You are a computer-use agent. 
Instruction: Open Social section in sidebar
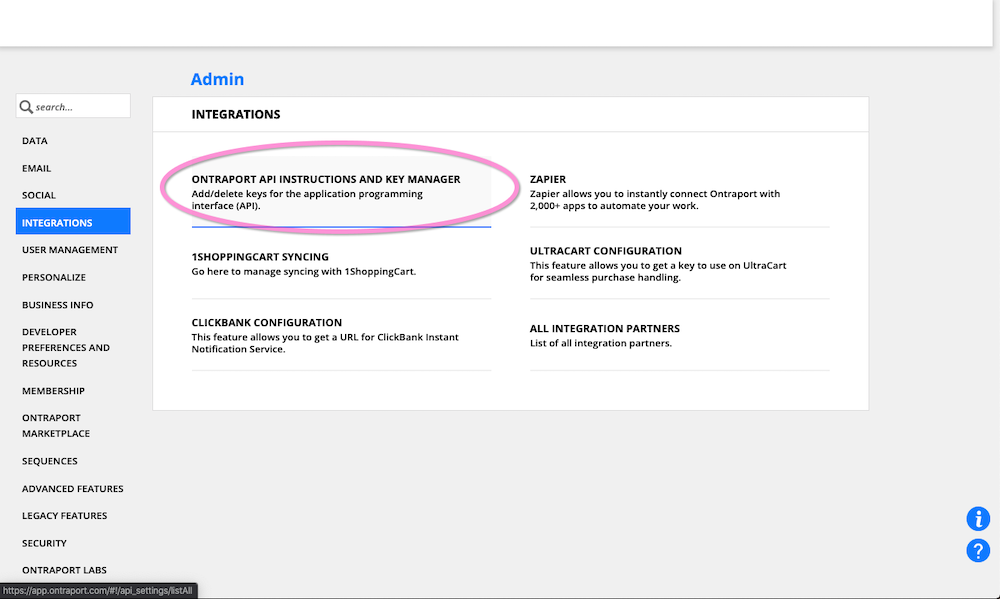point(39,195)
